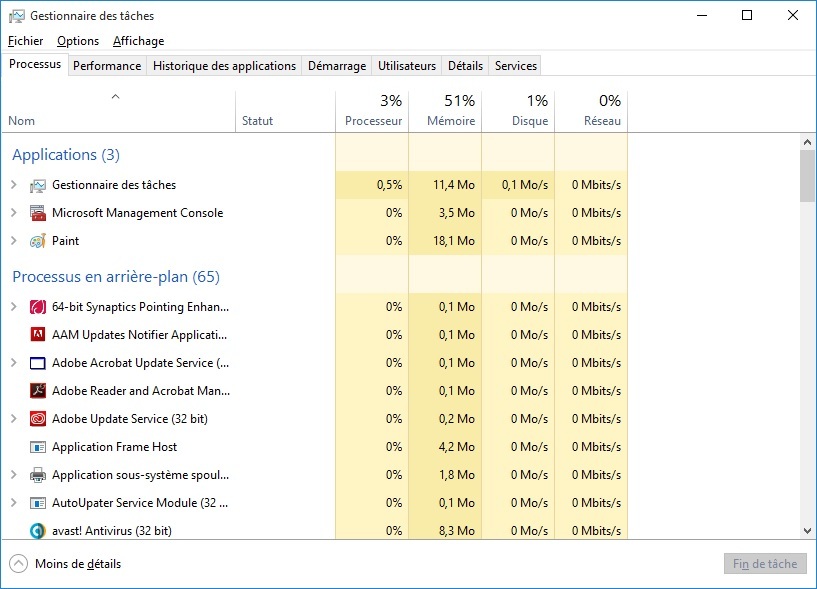Expand Application sous-système spouleur row
This screenshot has width=817, height=589.
click(x=14, y=474)
